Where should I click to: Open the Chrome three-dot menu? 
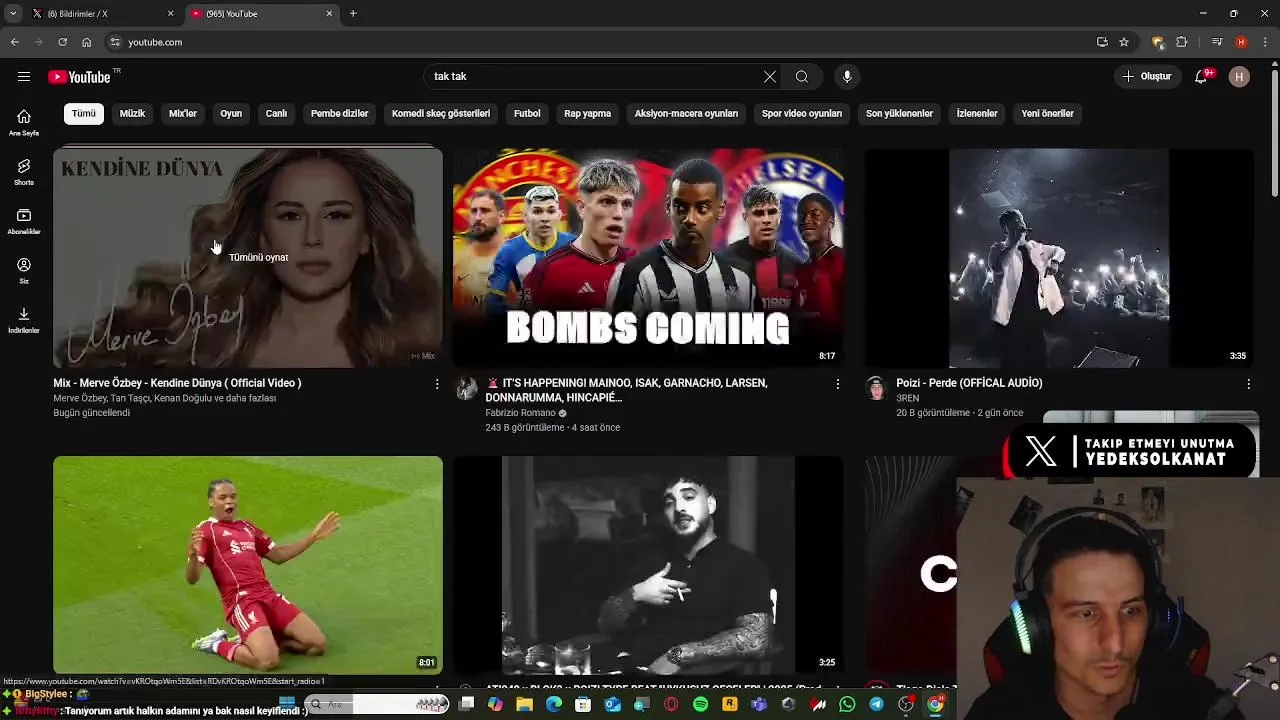(x=1264, y=42)
